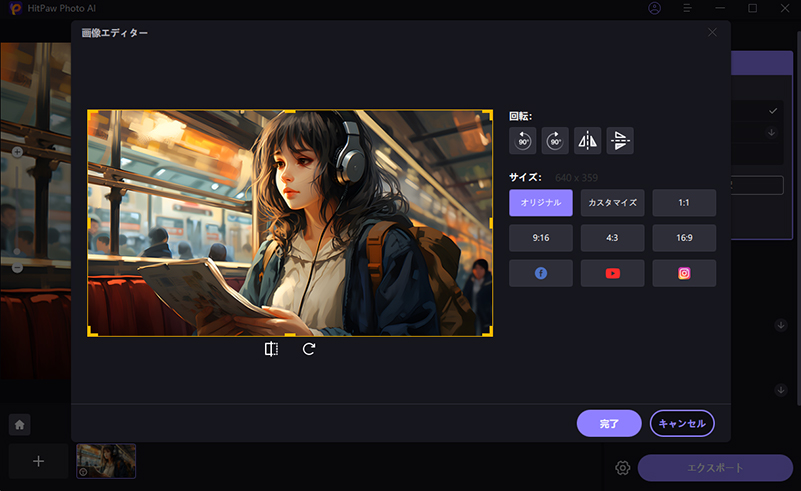
Task: Switch to 16:9 aspect ratio
Action: coord(684,238)
